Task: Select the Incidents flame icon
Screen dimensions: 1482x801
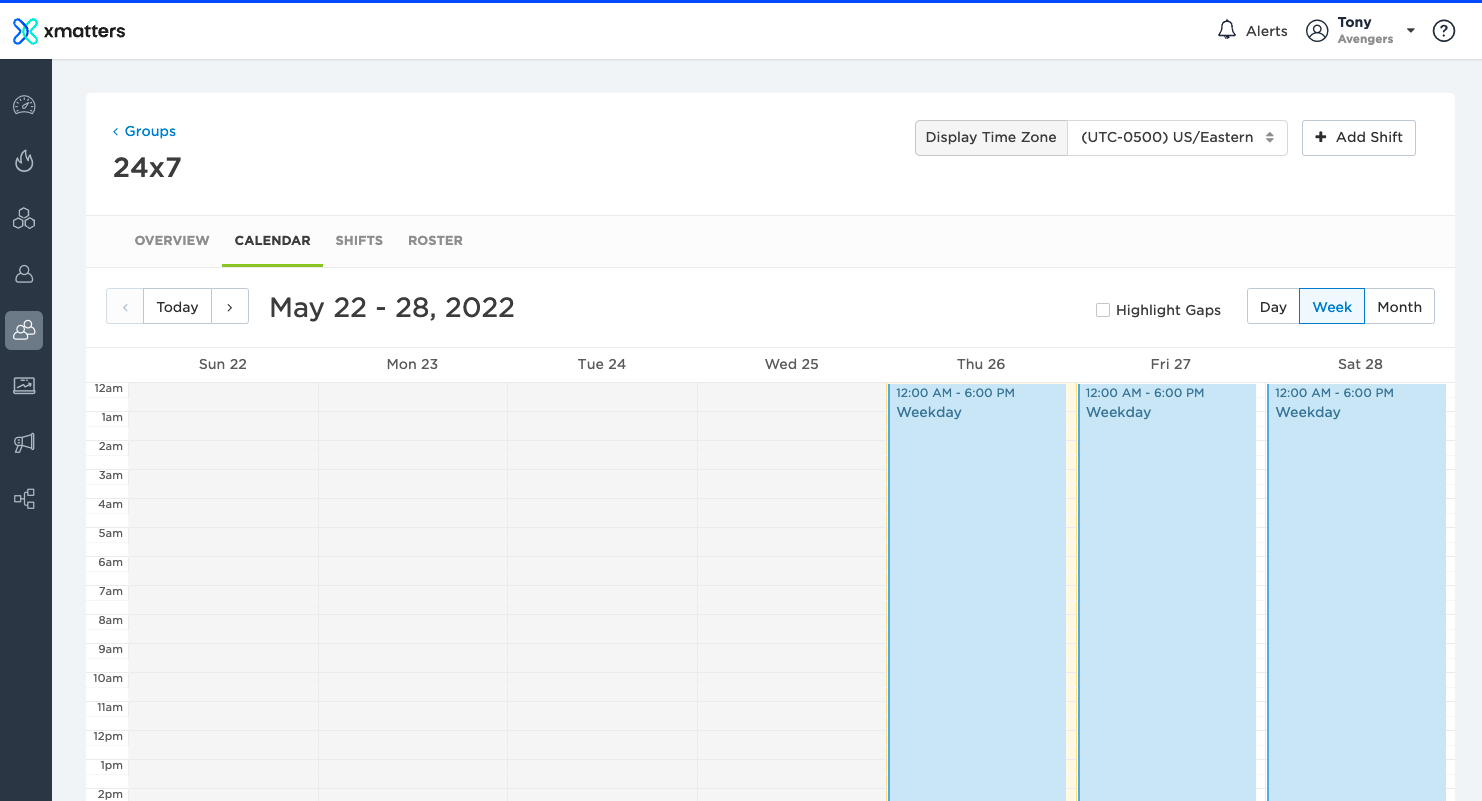Action: (24, 160)
